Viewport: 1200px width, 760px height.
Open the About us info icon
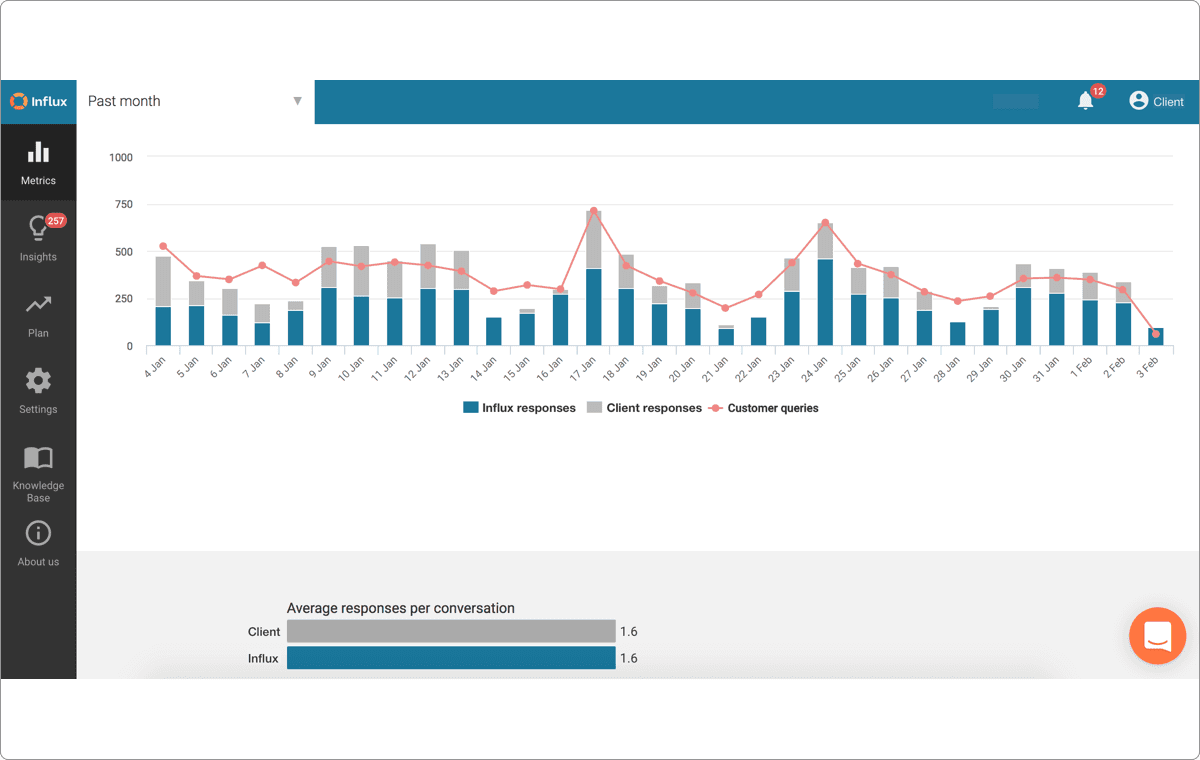click(x=38, y=533)
